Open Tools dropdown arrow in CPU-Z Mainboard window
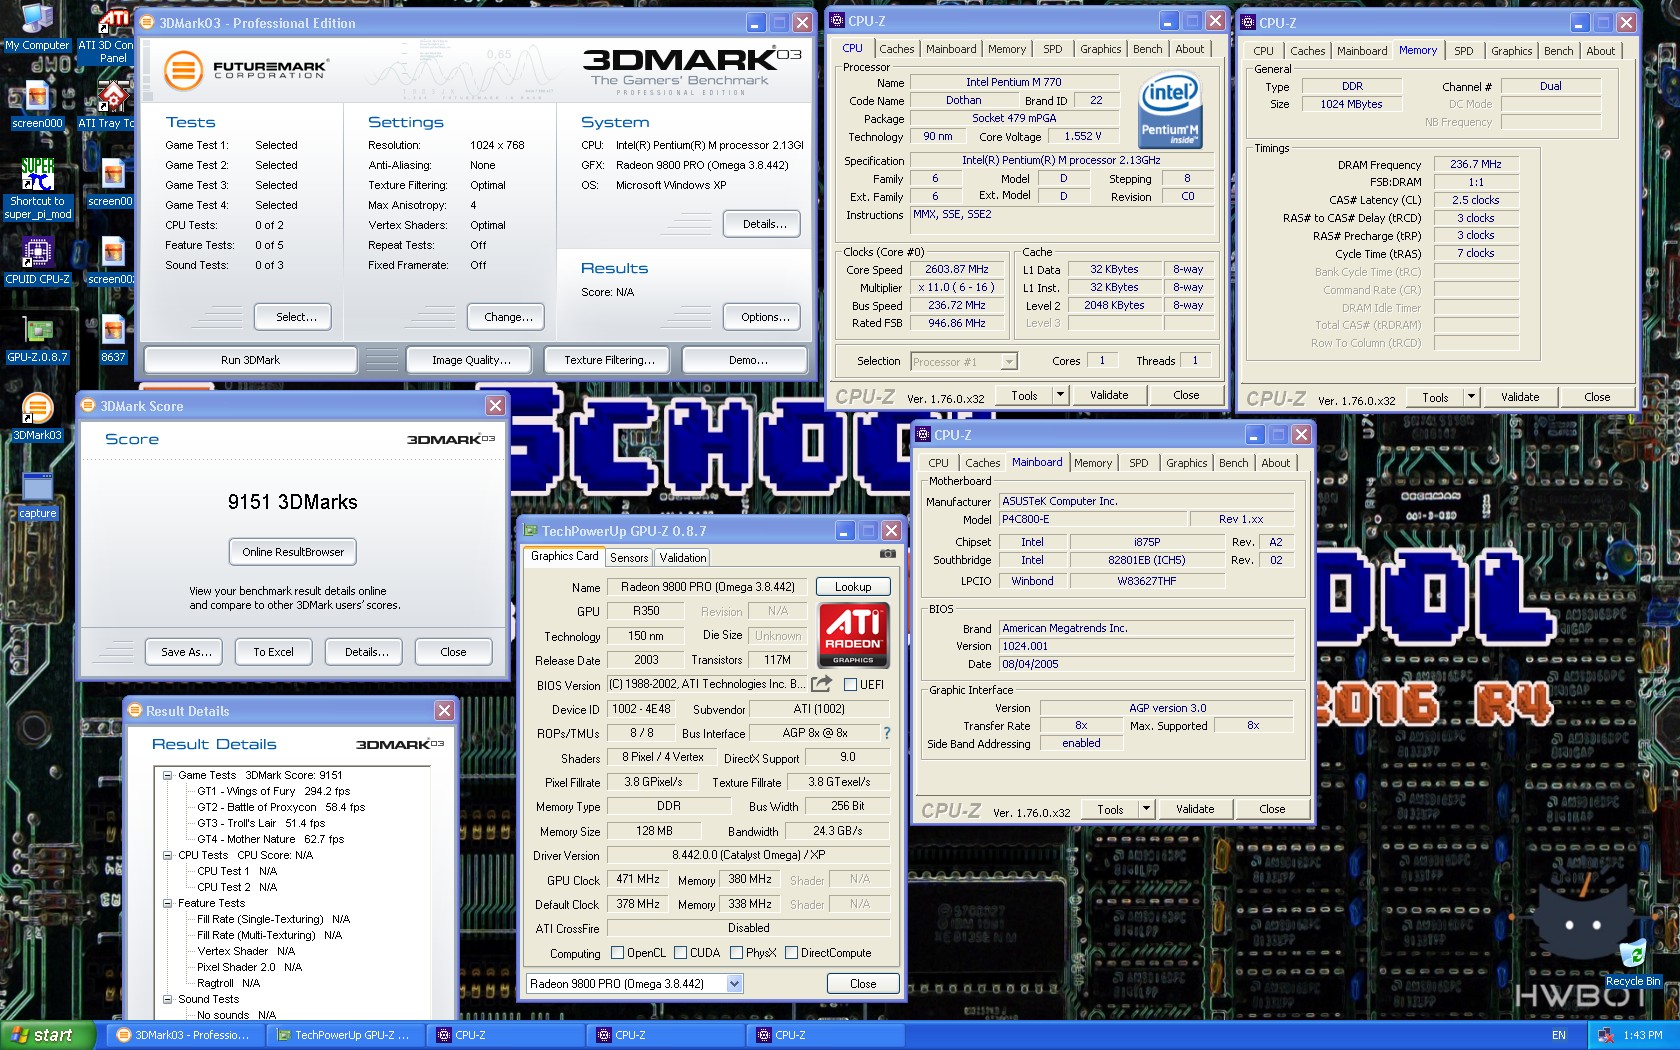Image resolution: width=1680 pixels, height=1050 pixels. coord(1146,809)
